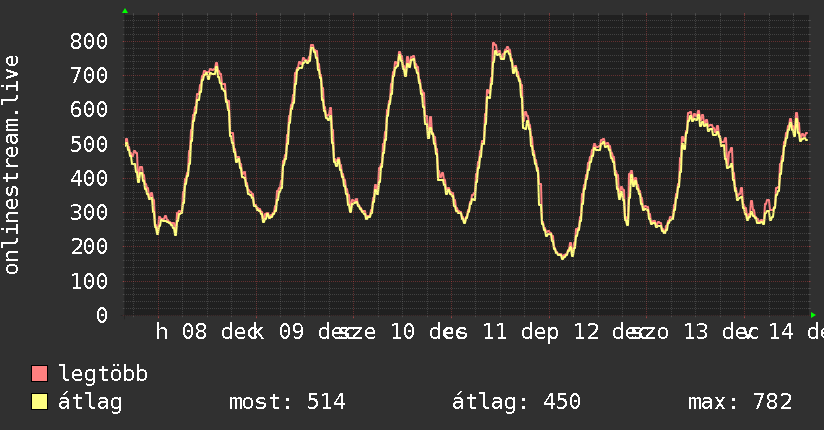Click the 08 date label on x-axis
Screen dimensions: 824x430
pyautogui.click(x=194, y=332)
